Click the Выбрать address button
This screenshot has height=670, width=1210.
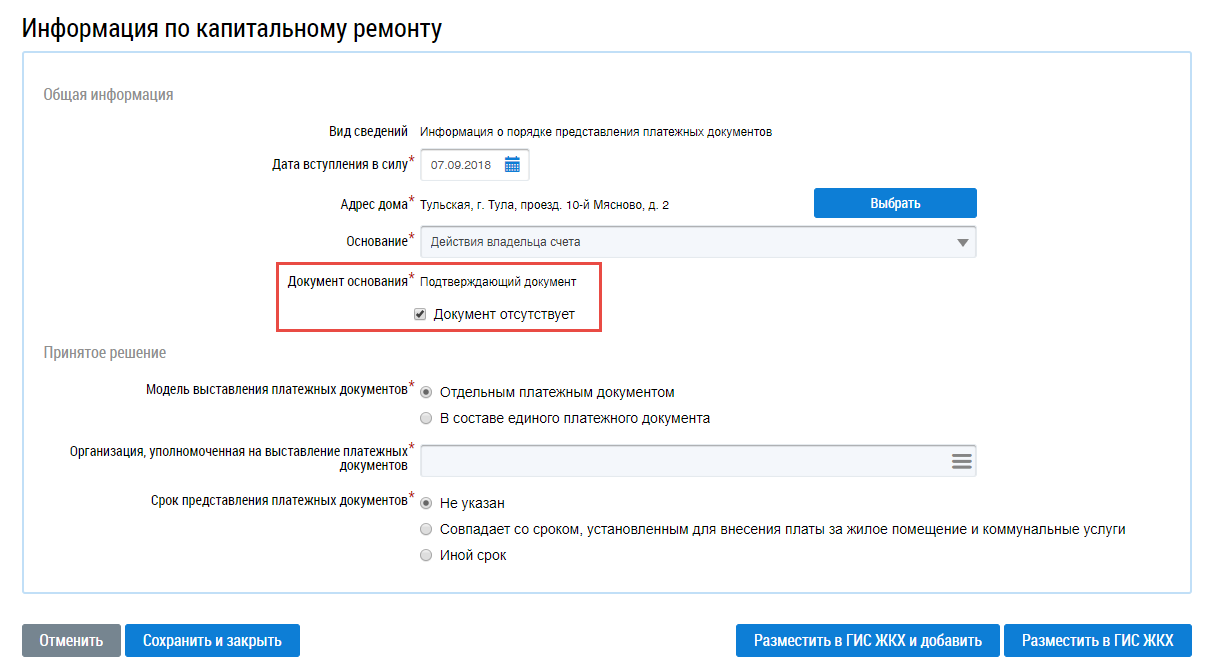click(x=894, y=203)
